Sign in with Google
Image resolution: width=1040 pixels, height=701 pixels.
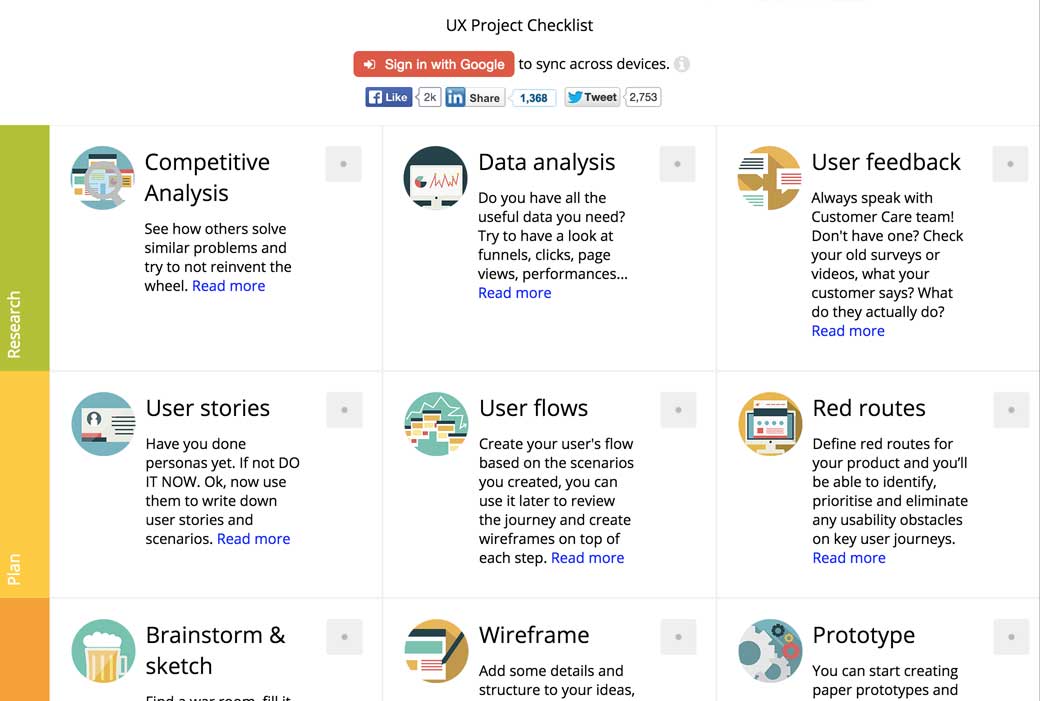433,63
